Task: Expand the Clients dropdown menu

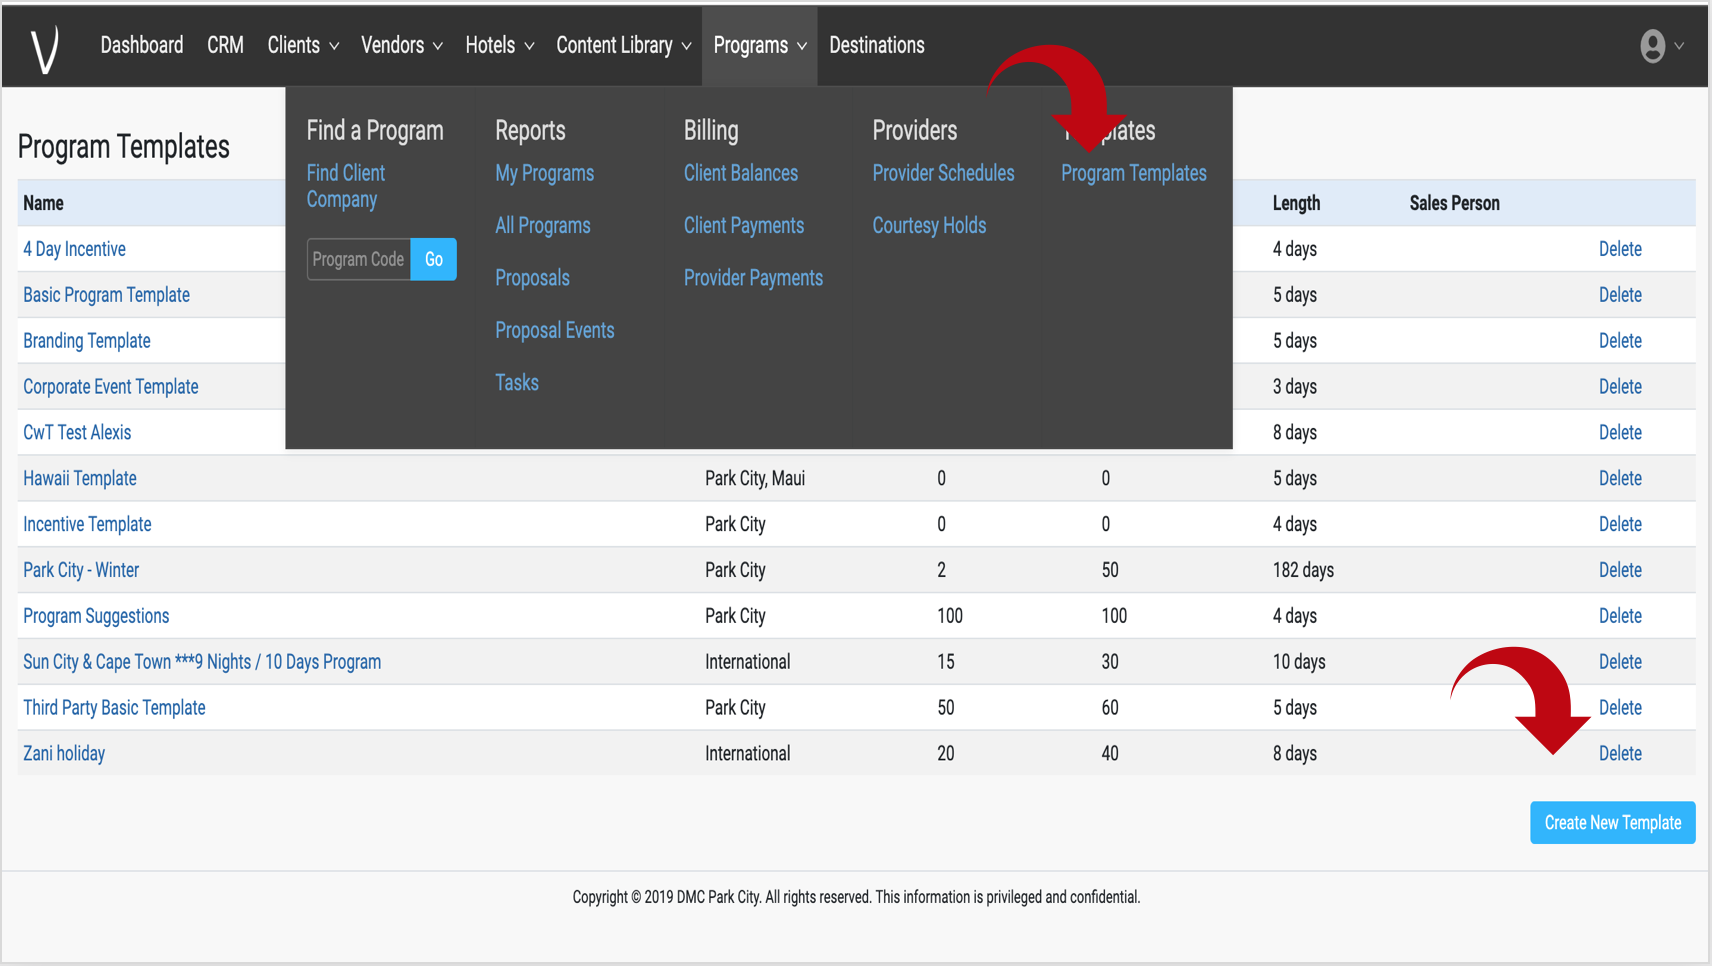Action: point(303,45)
